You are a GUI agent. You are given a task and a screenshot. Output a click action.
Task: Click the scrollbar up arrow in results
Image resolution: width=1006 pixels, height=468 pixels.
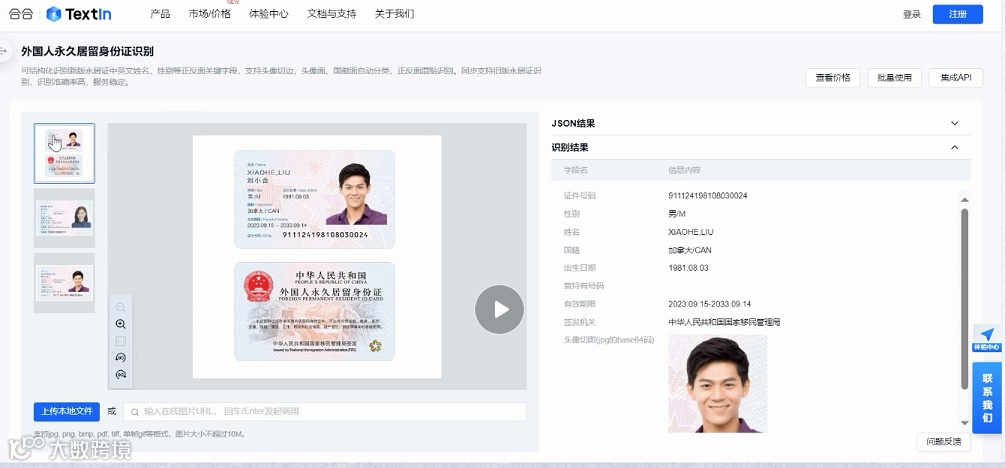[964, 200]
